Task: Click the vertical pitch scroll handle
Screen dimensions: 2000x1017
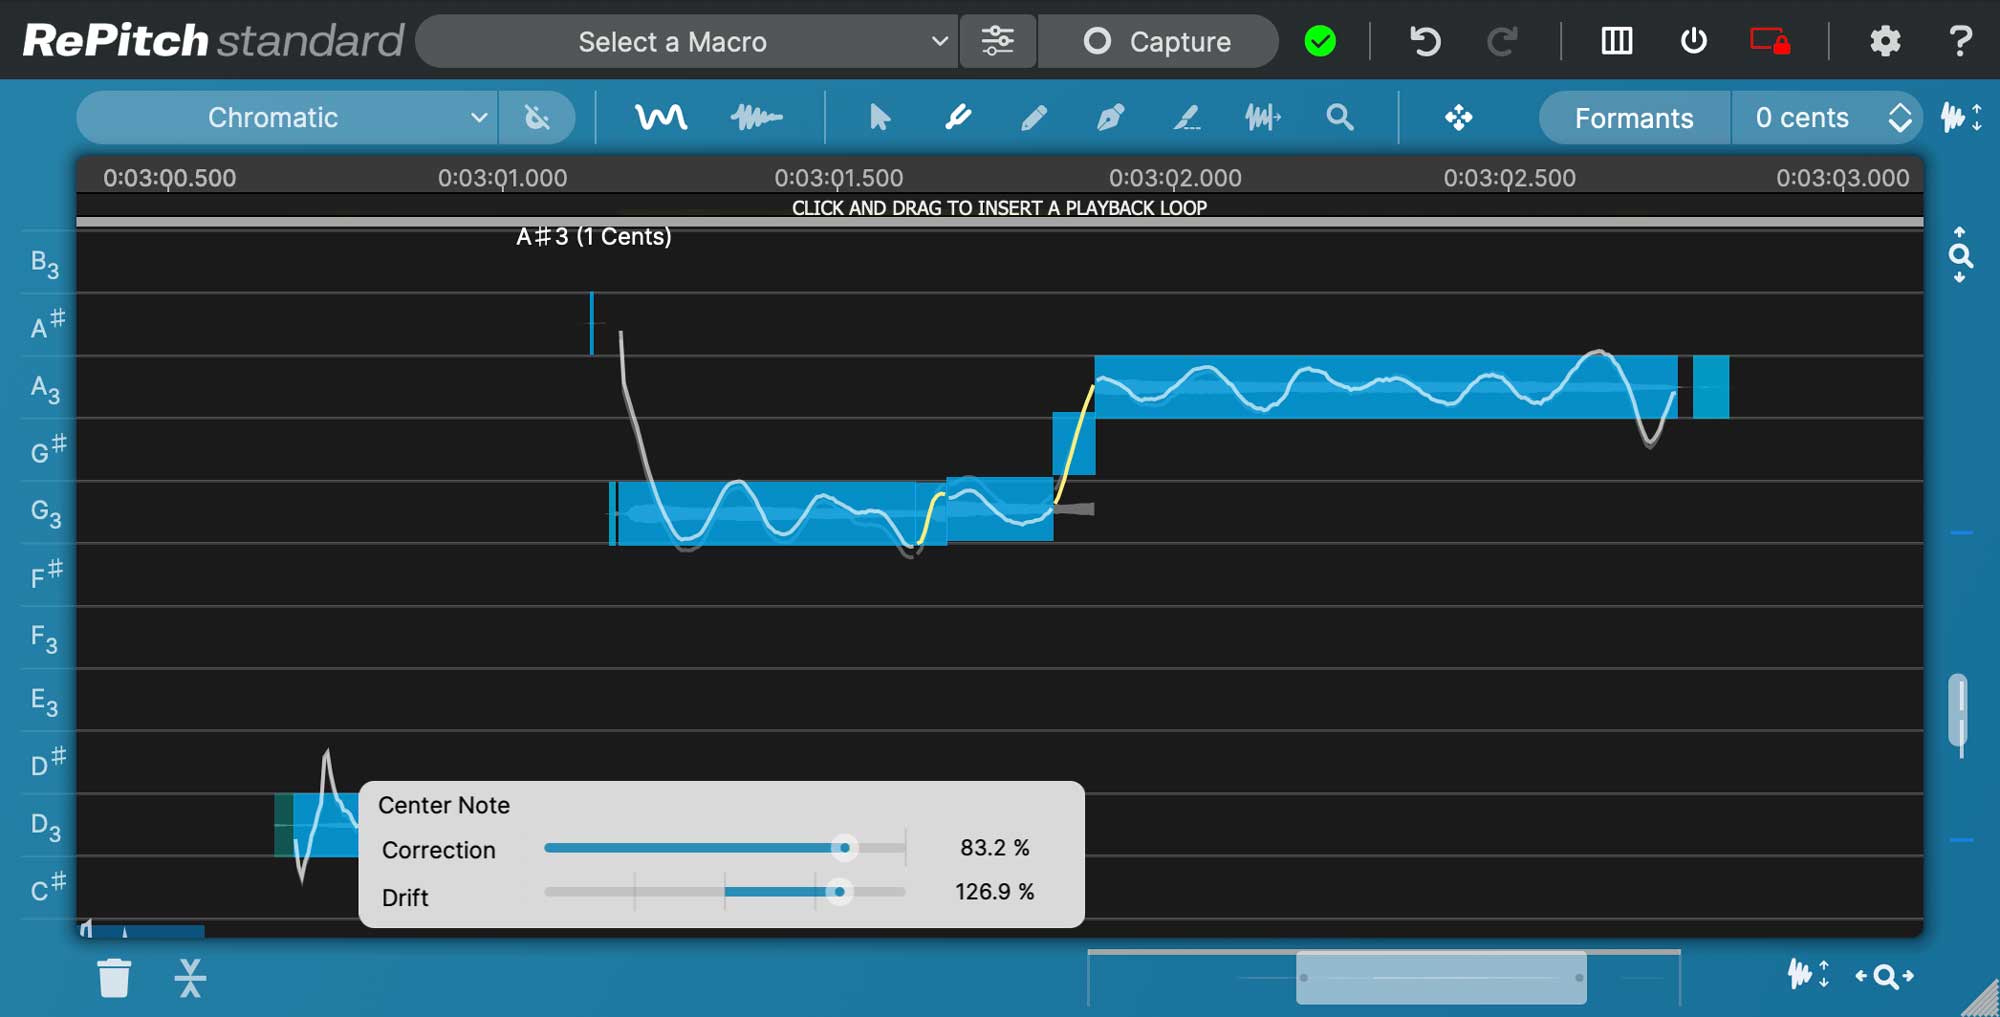Action: pos(1958,712)
